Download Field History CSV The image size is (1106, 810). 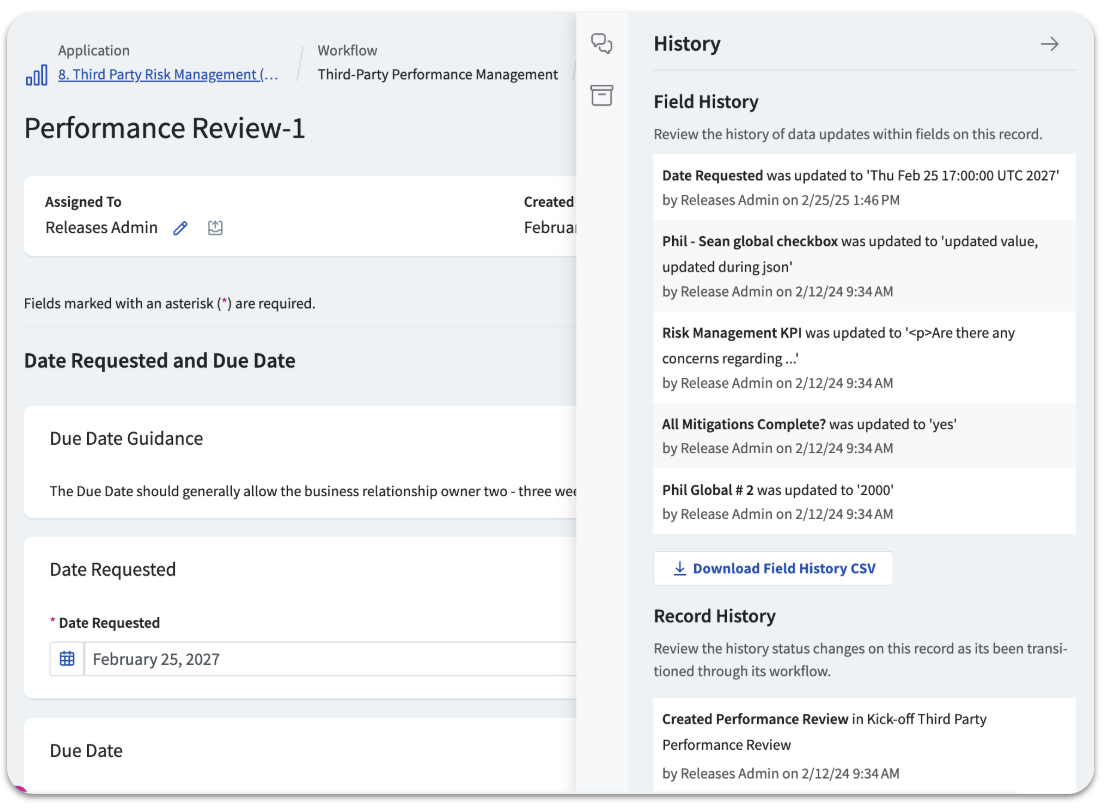click(x=773, y=569)
